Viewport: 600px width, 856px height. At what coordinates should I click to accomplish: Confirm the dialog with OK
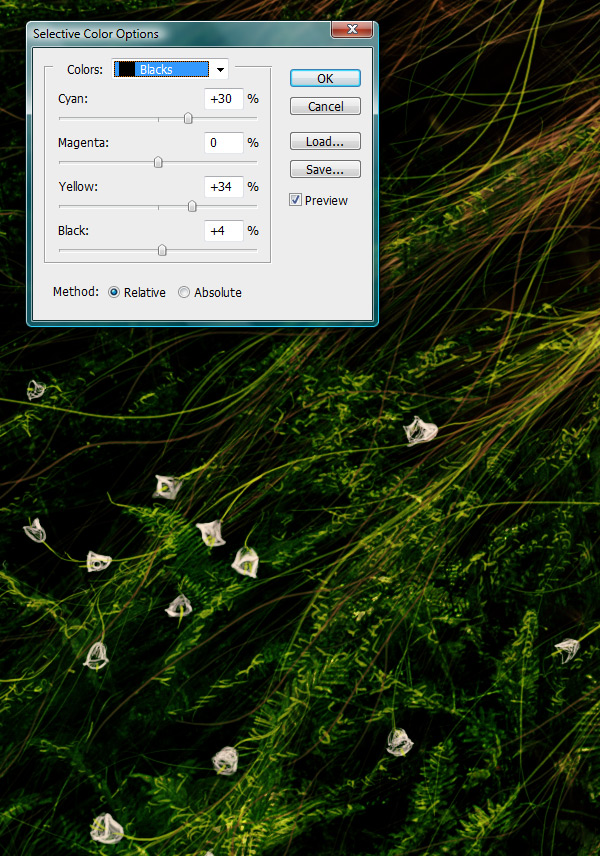[325, 78]
